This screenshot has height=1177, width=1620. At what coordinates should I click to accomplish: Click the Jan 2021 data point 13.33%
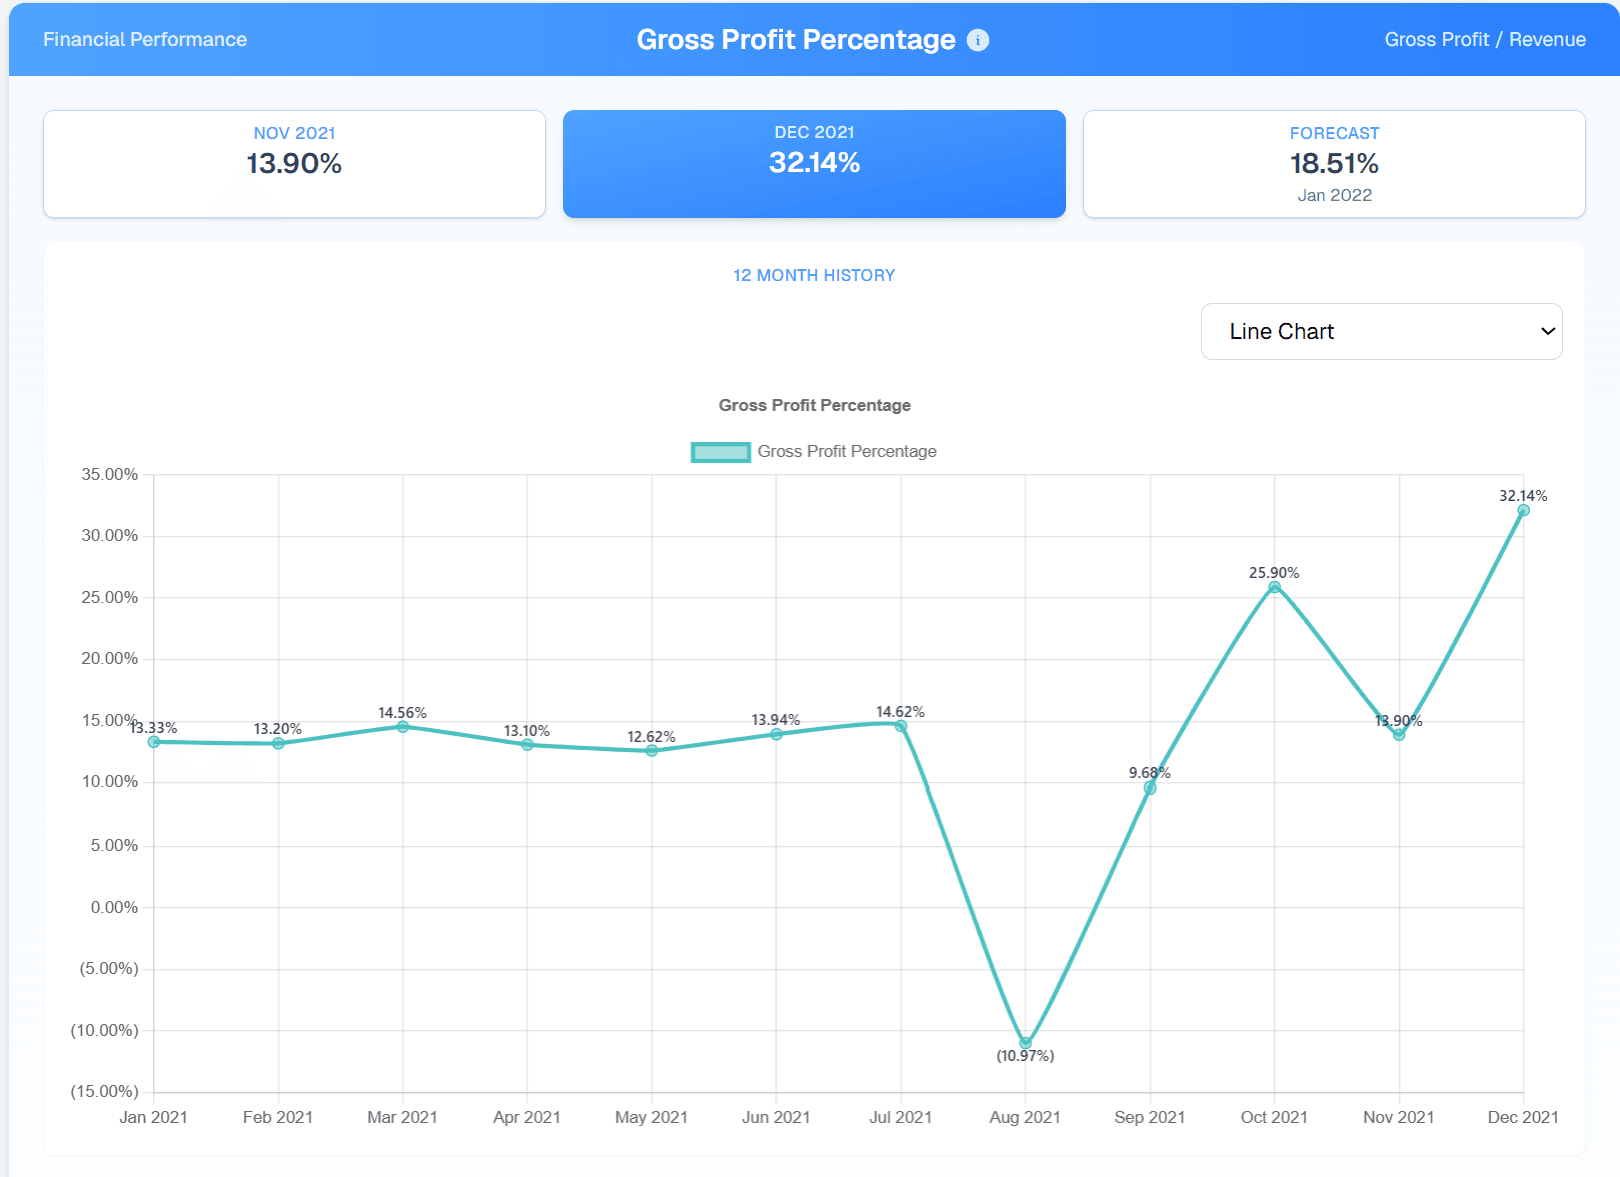click(154, 742)
